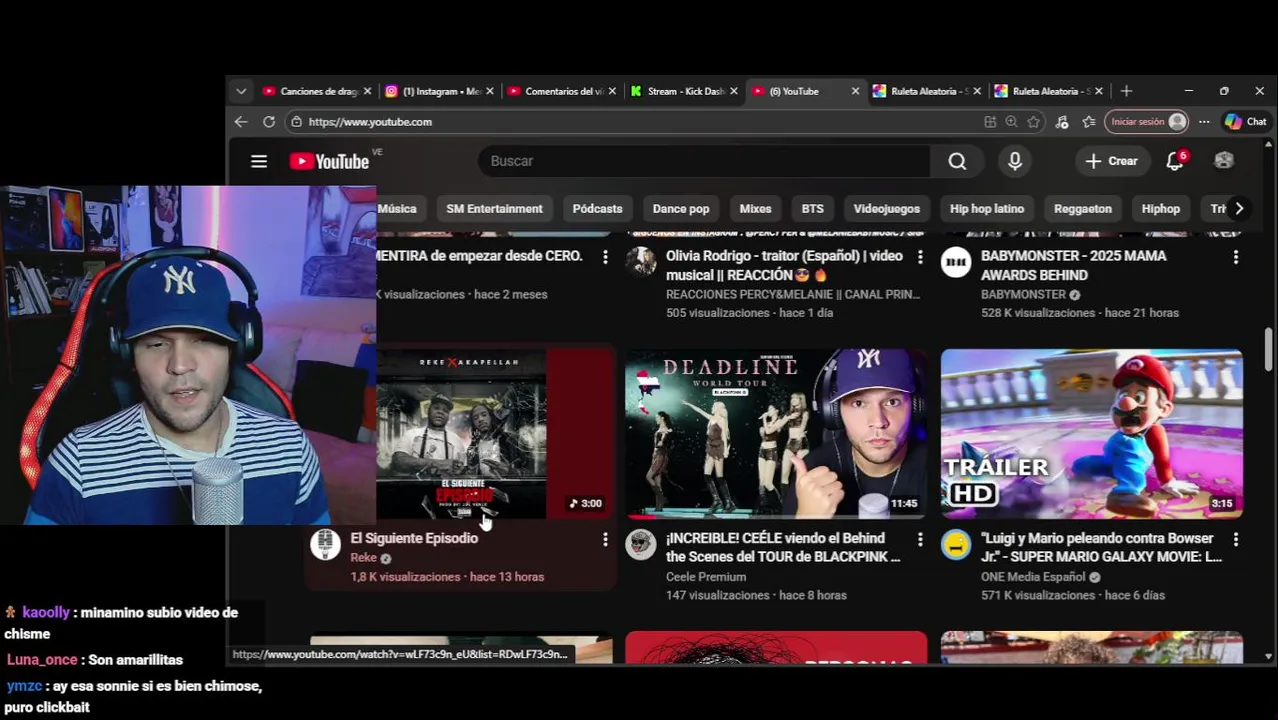Play the Reke X Akapellah thumbnail

[462, 434]
